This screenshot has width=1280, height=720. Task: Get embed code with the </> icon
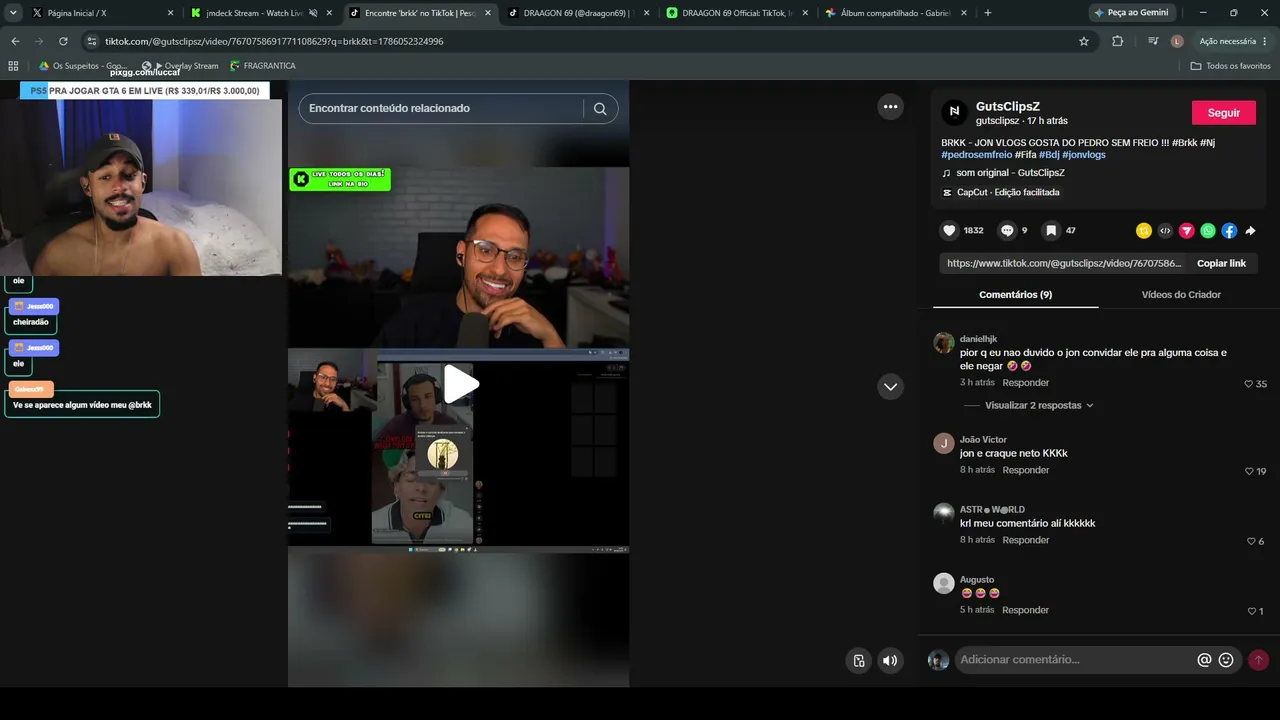click(1165, 231)
